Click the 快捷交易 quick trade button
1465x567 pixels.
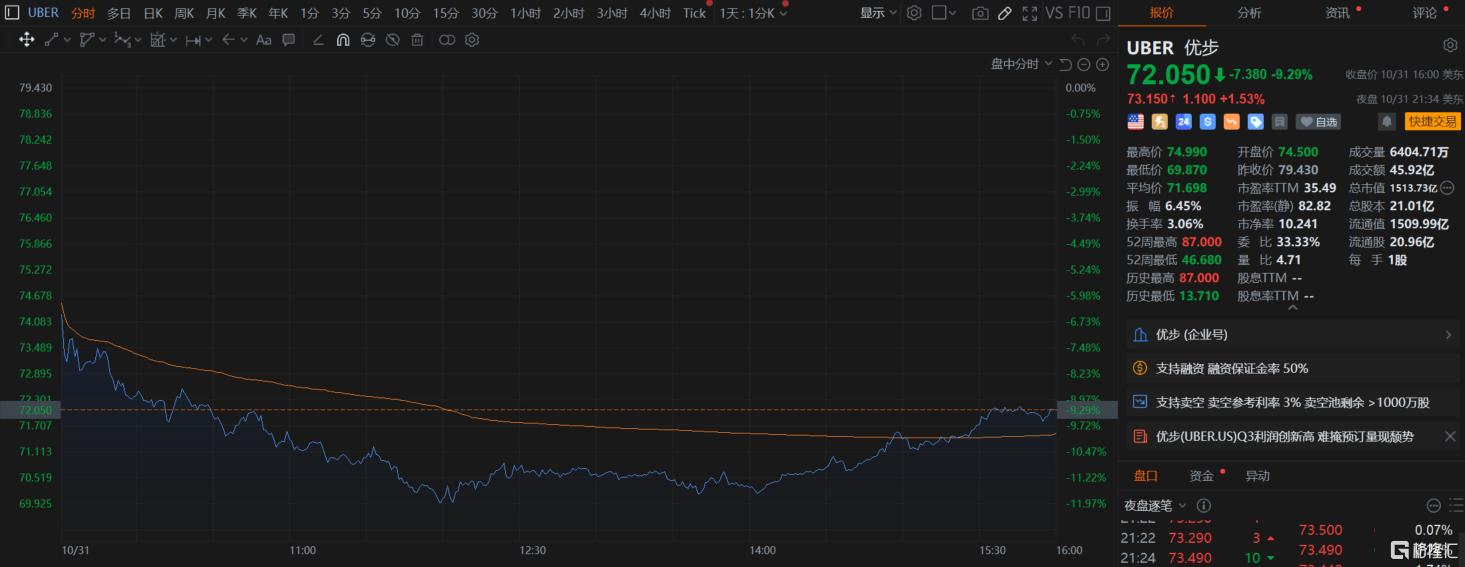coord(1432,121)
